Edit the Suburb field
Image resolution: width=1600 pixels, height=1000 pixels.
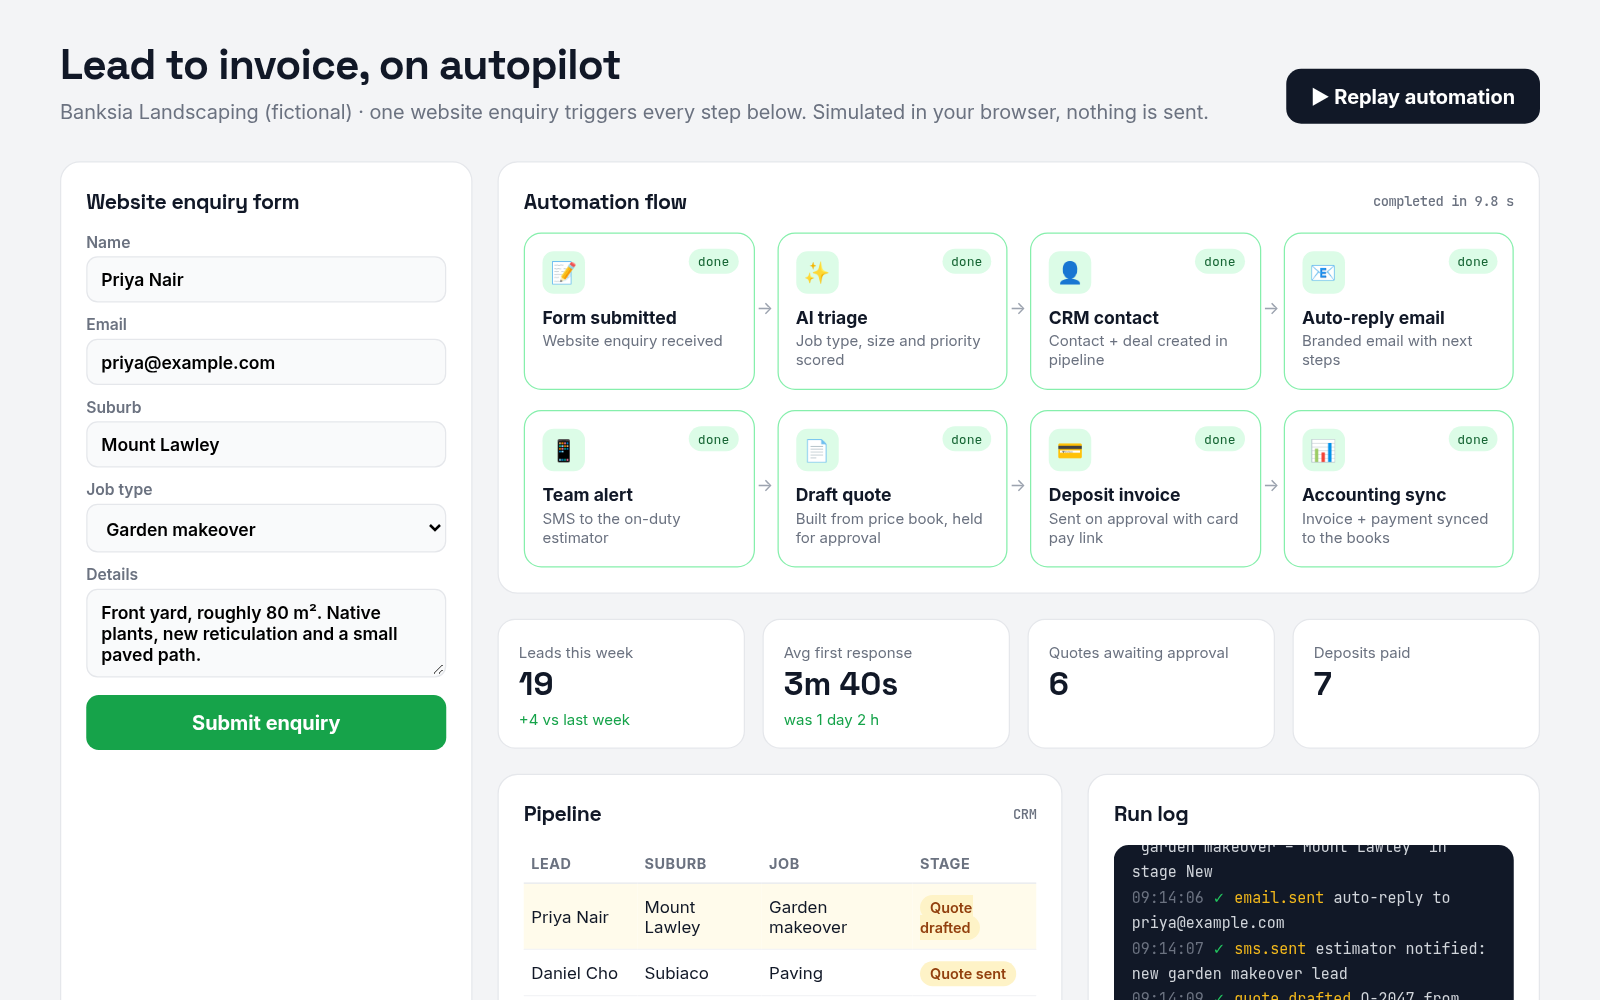[x=266, y=444]
